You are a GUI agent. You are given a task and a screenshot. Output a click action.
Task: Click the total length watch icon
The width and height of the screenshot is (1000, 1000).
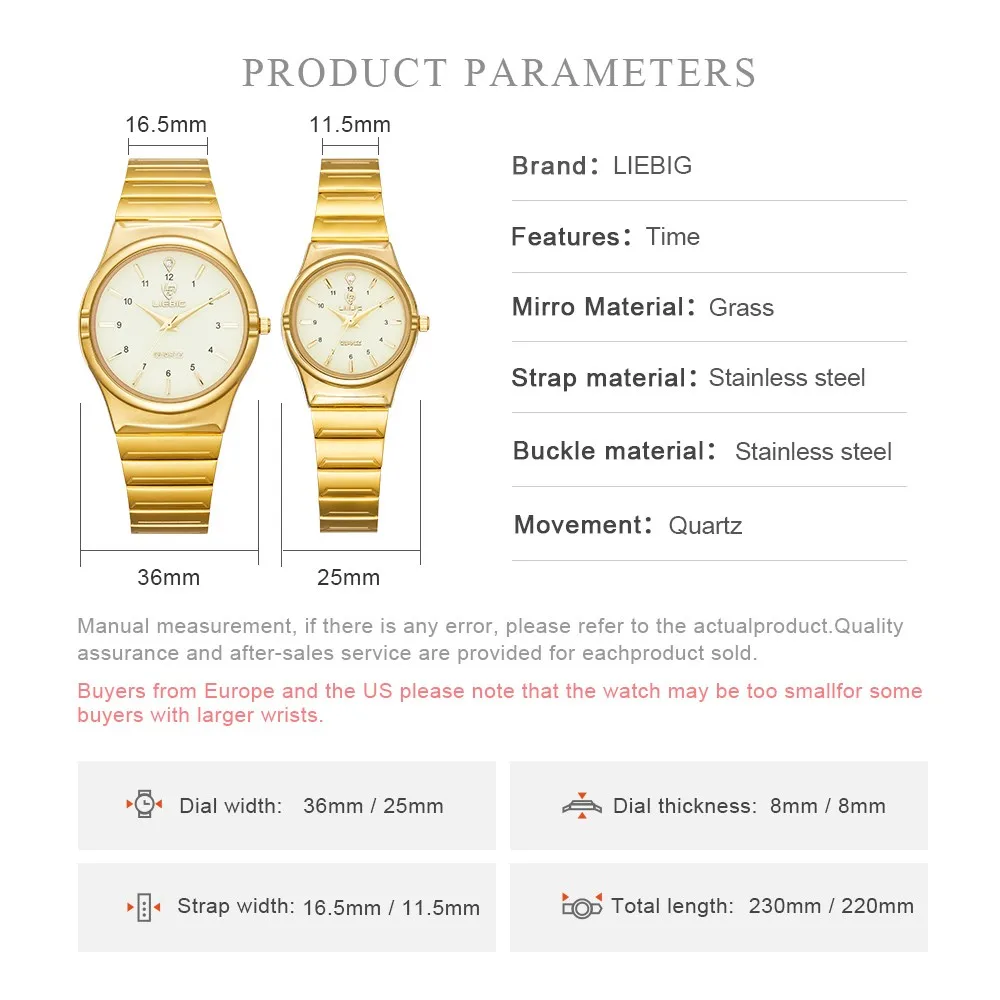[581, 906]
